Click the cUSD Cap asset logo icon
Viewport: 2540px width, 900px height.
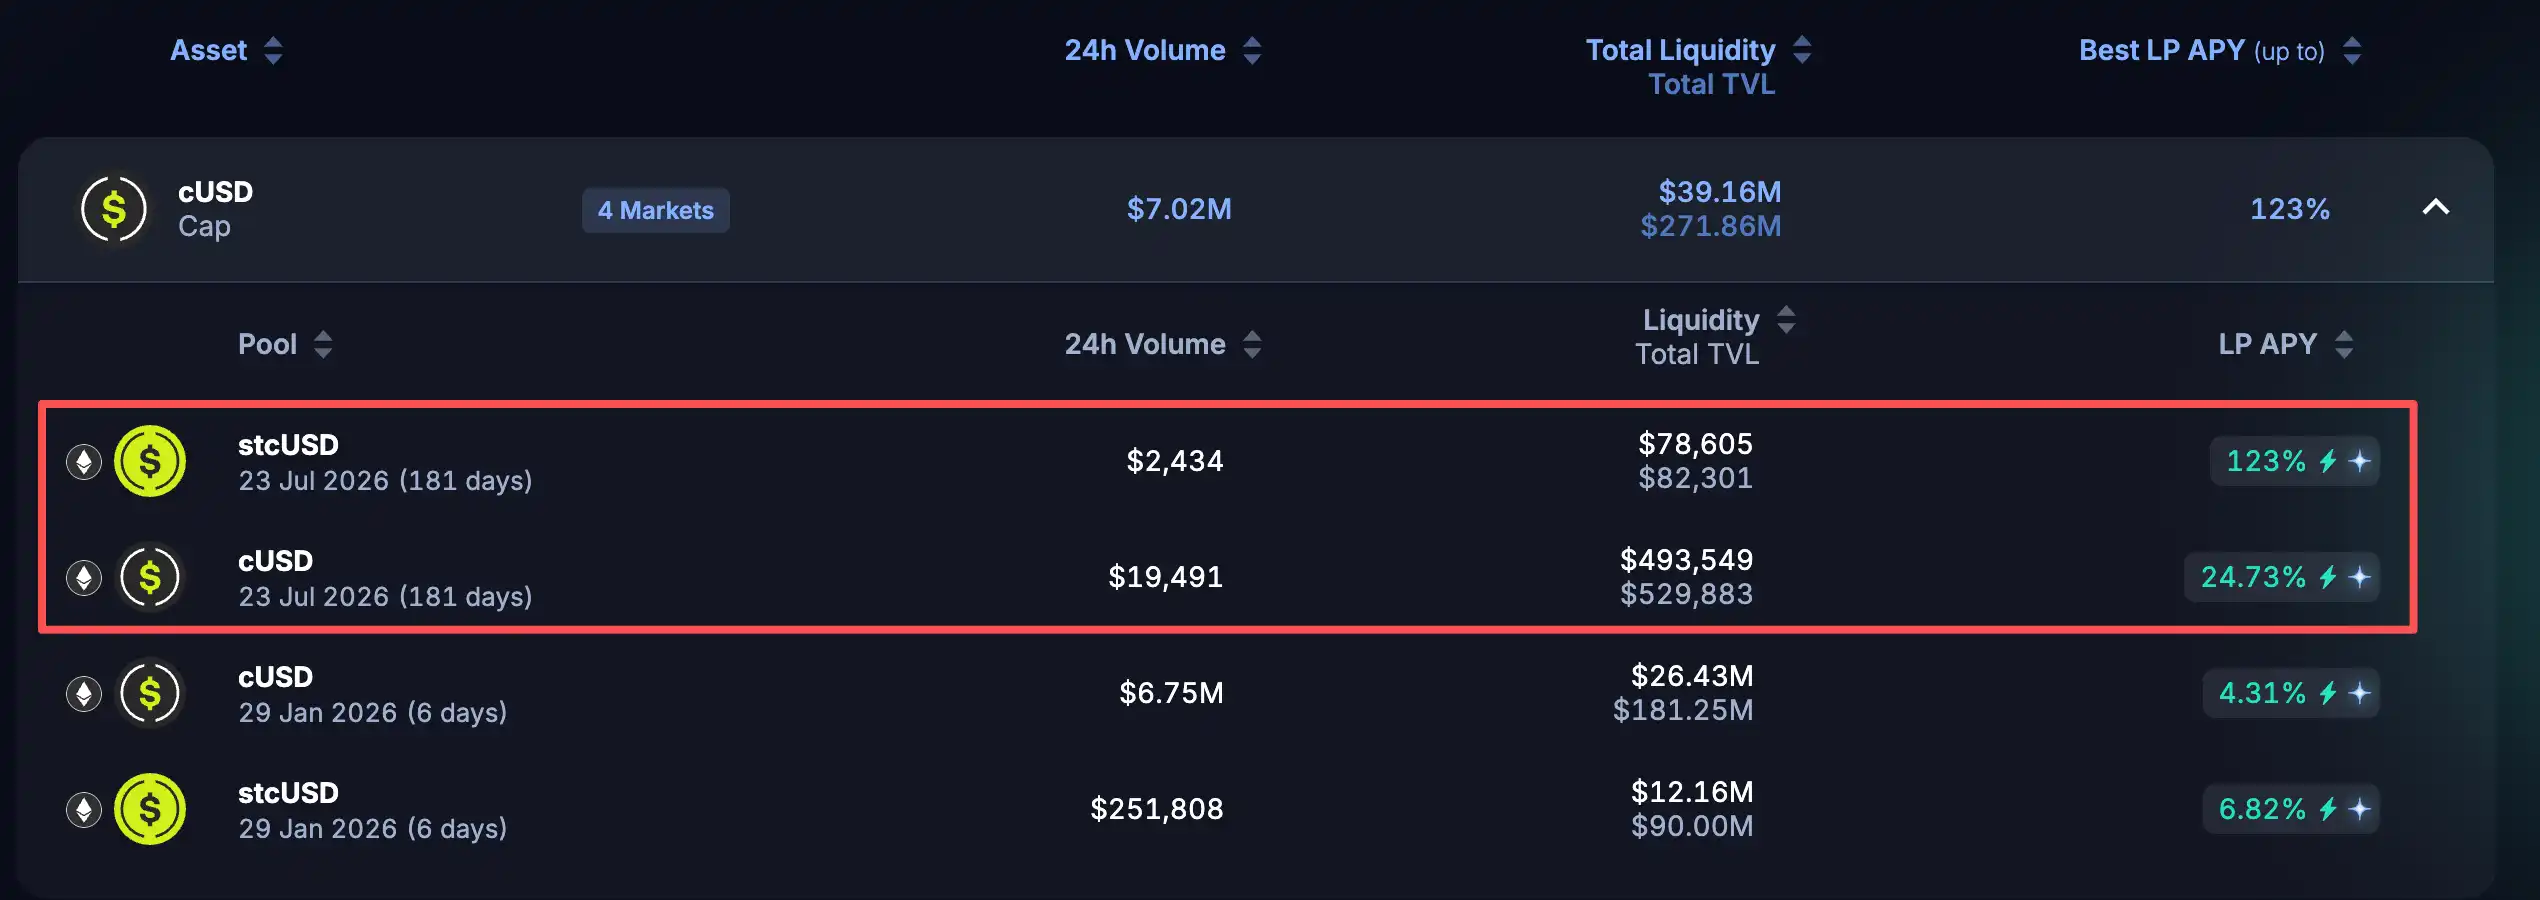click(113, 209)
